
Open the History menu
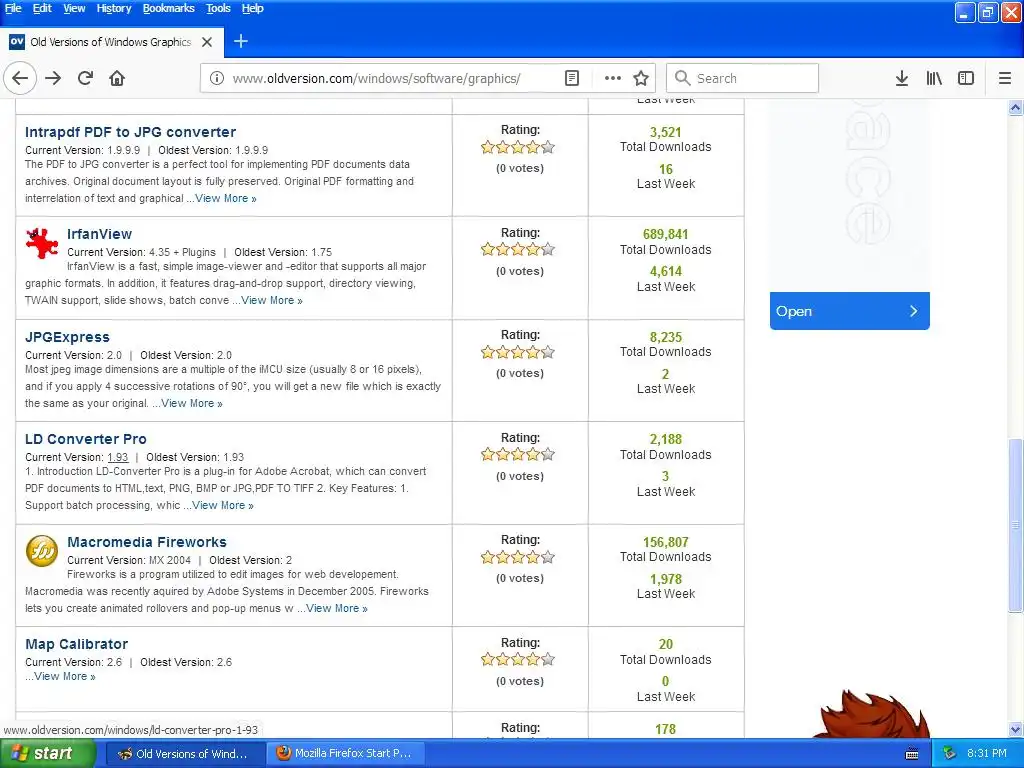tap(114, 8)
